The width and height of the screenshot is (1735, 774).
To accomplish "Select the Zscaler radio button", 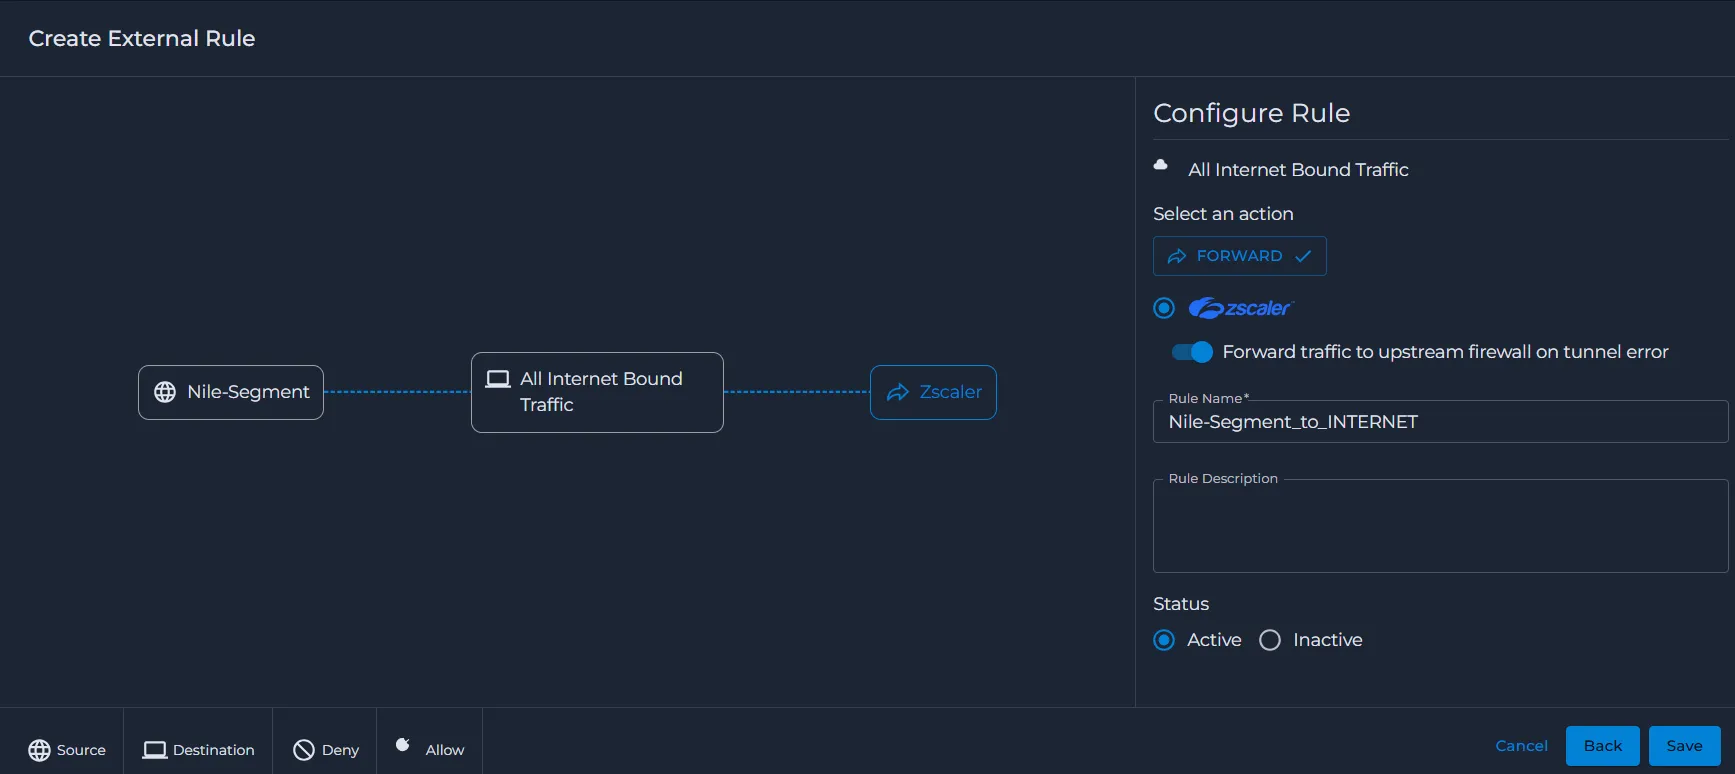I will coord(1164,308).
